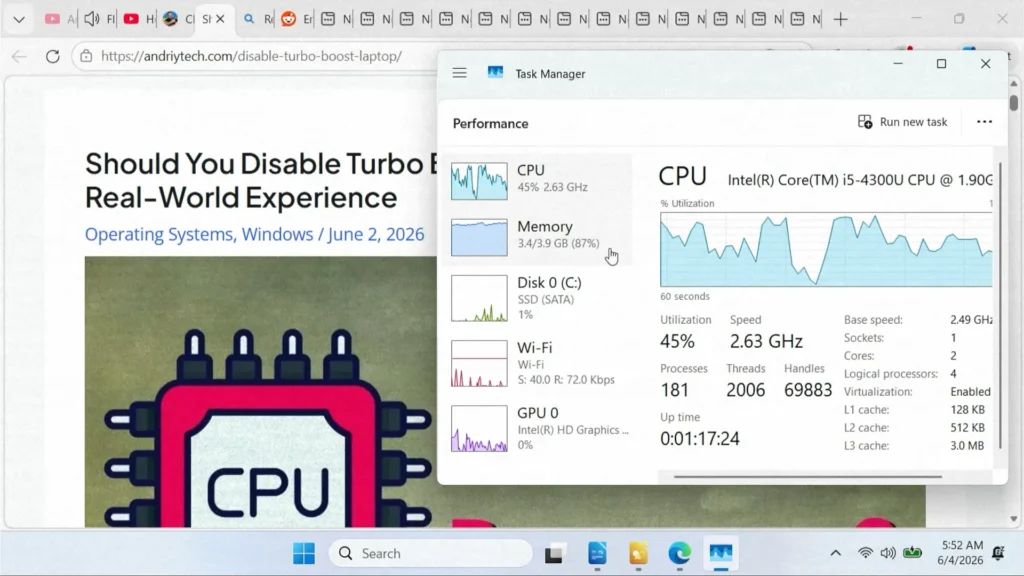Open the yellow File Explorer taskbar icon
Image resolution: width=1024 pixels, height=576 pixels.
tap(638, 553)
